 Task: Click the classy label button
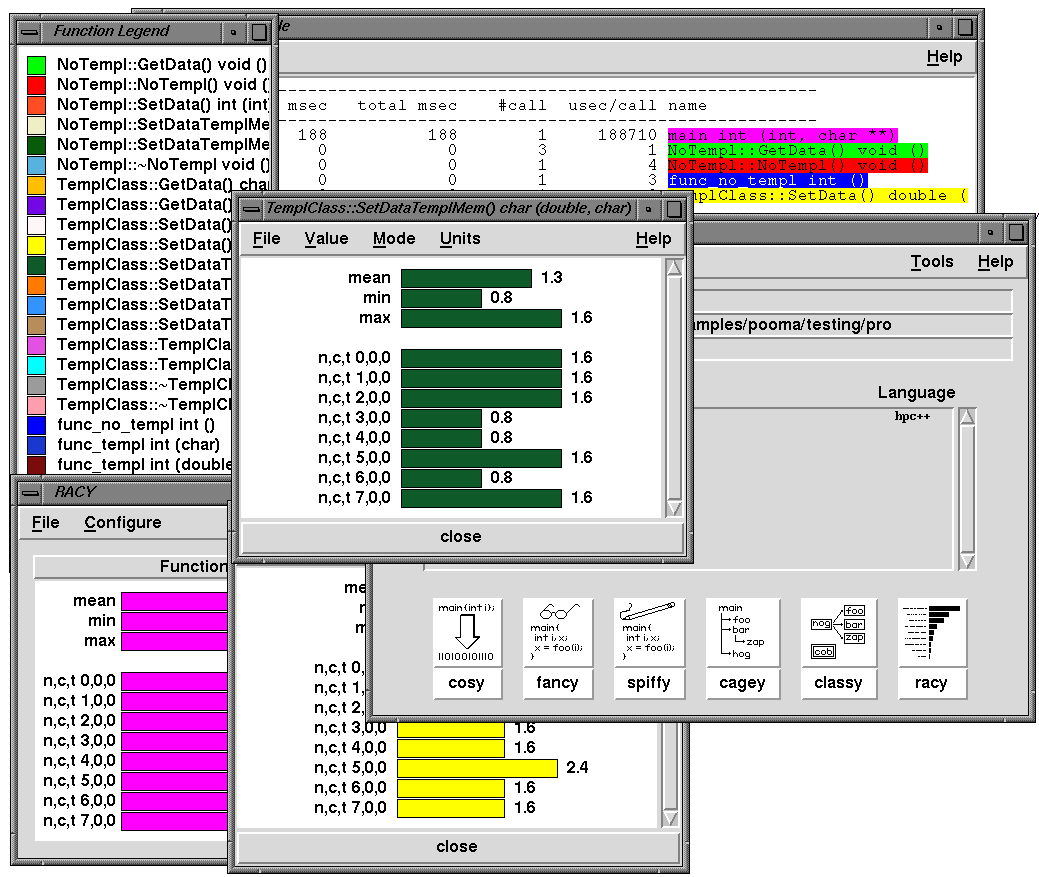click(x=838, y=683)
